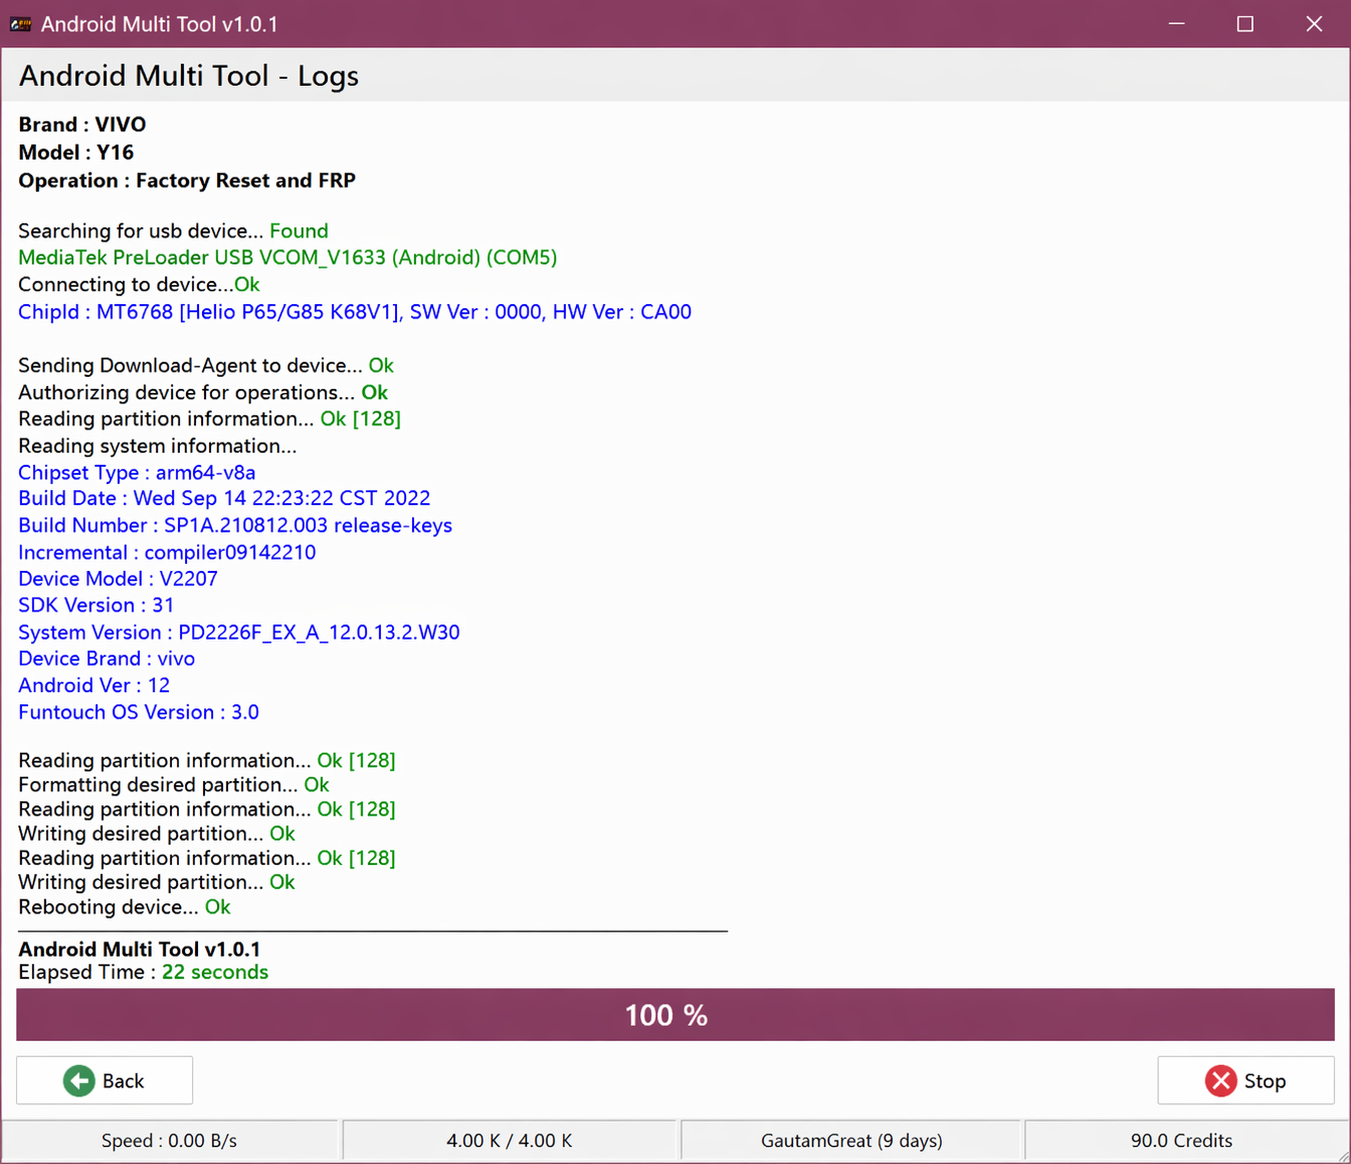Click the bold Android Multi Tool v1.0.1 footer
The height and width of the screenshot is (1164, 1351).
[x=139, y=949]
